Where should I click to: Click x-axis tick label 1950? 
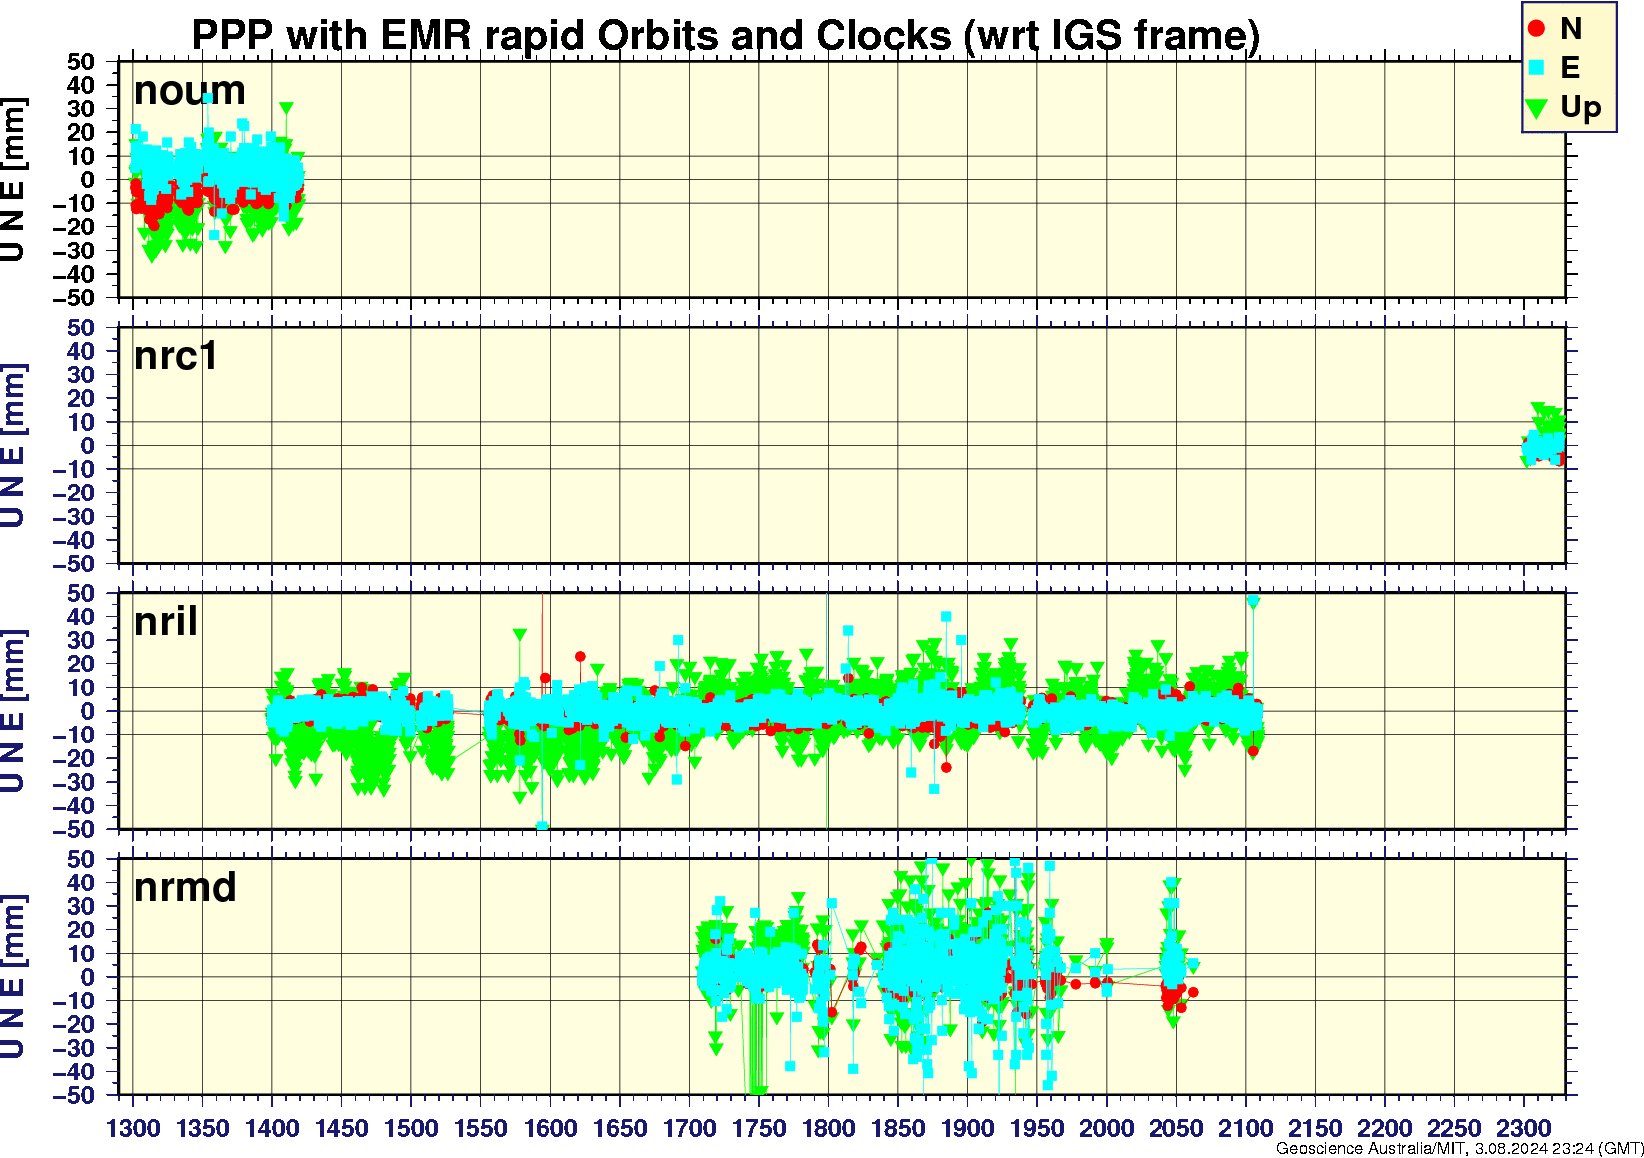[x=1037, y=1128]
